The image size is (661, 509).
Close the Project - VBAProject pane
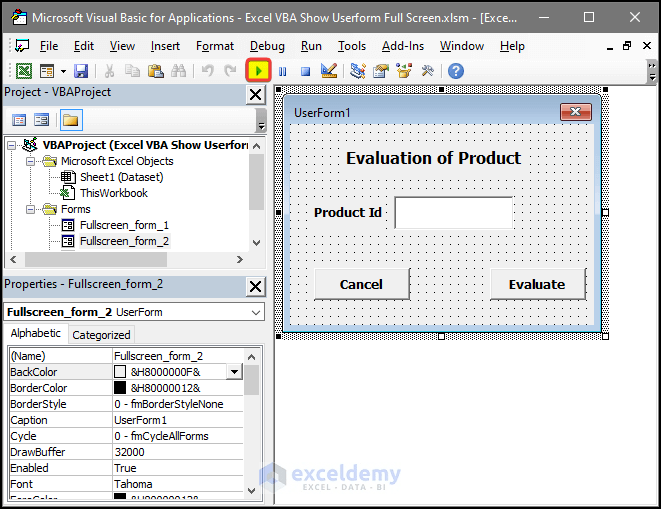click(255, 94)
